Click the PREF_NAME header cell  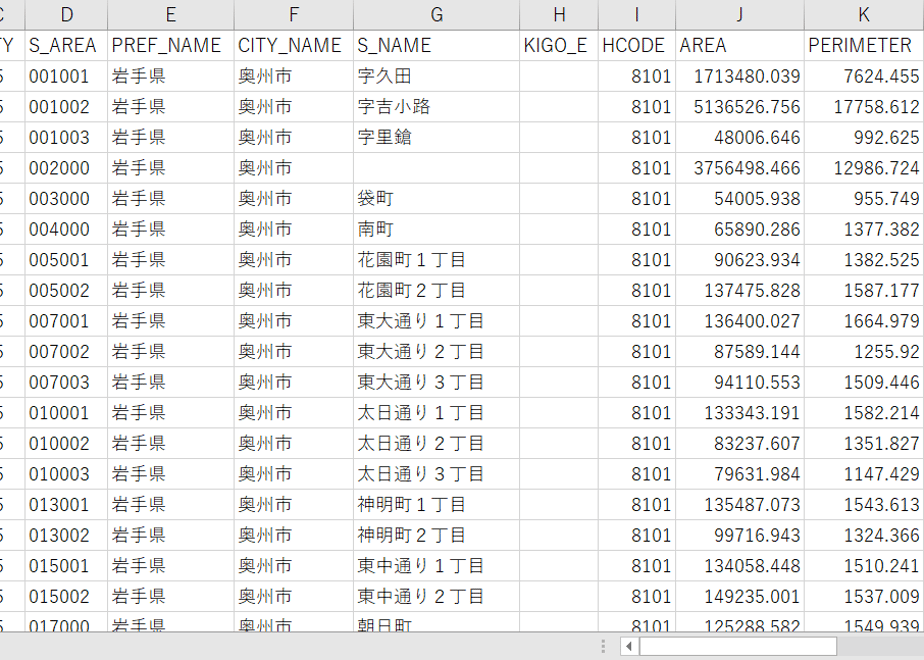[x=171, y=45]
